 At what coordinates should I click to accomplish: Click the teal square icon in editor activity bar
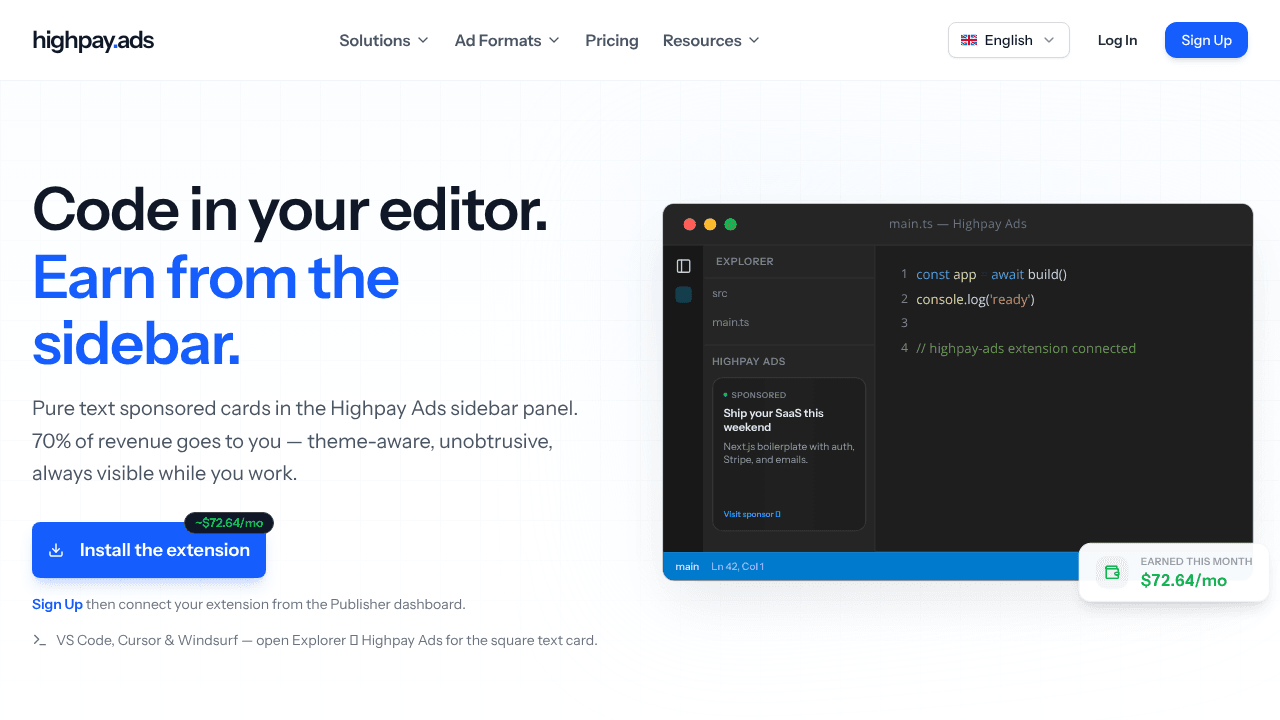tap(684, 294)
